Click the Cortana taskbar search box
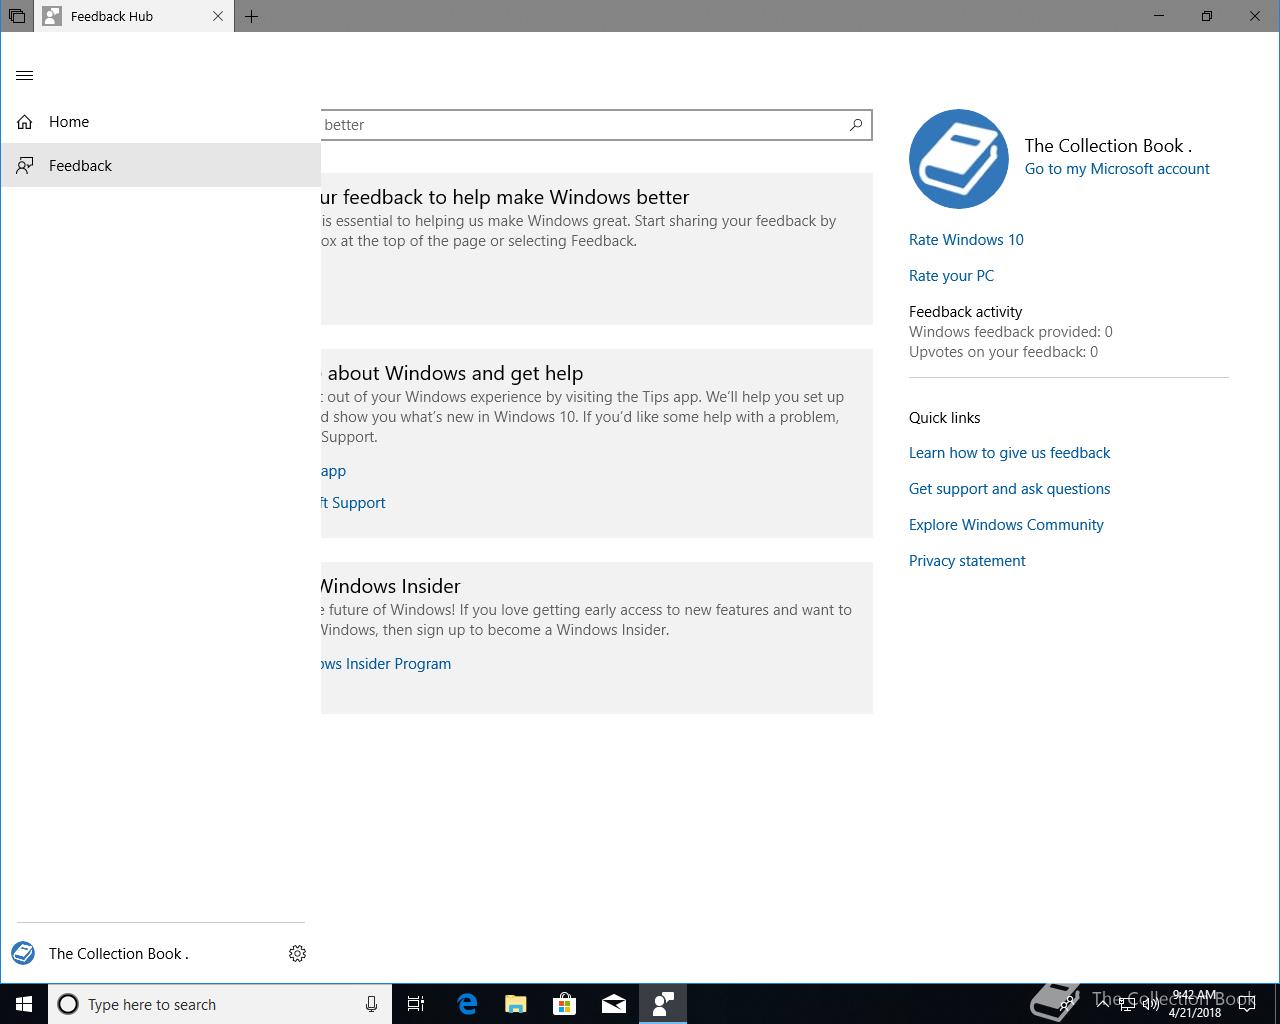1280x1024 pixels. 220,1004
